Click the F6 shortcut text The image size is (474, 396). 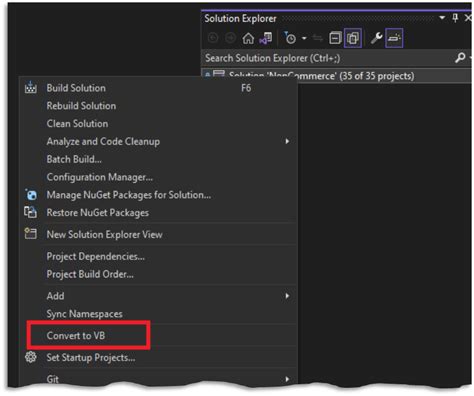click(x=246, y=88)
